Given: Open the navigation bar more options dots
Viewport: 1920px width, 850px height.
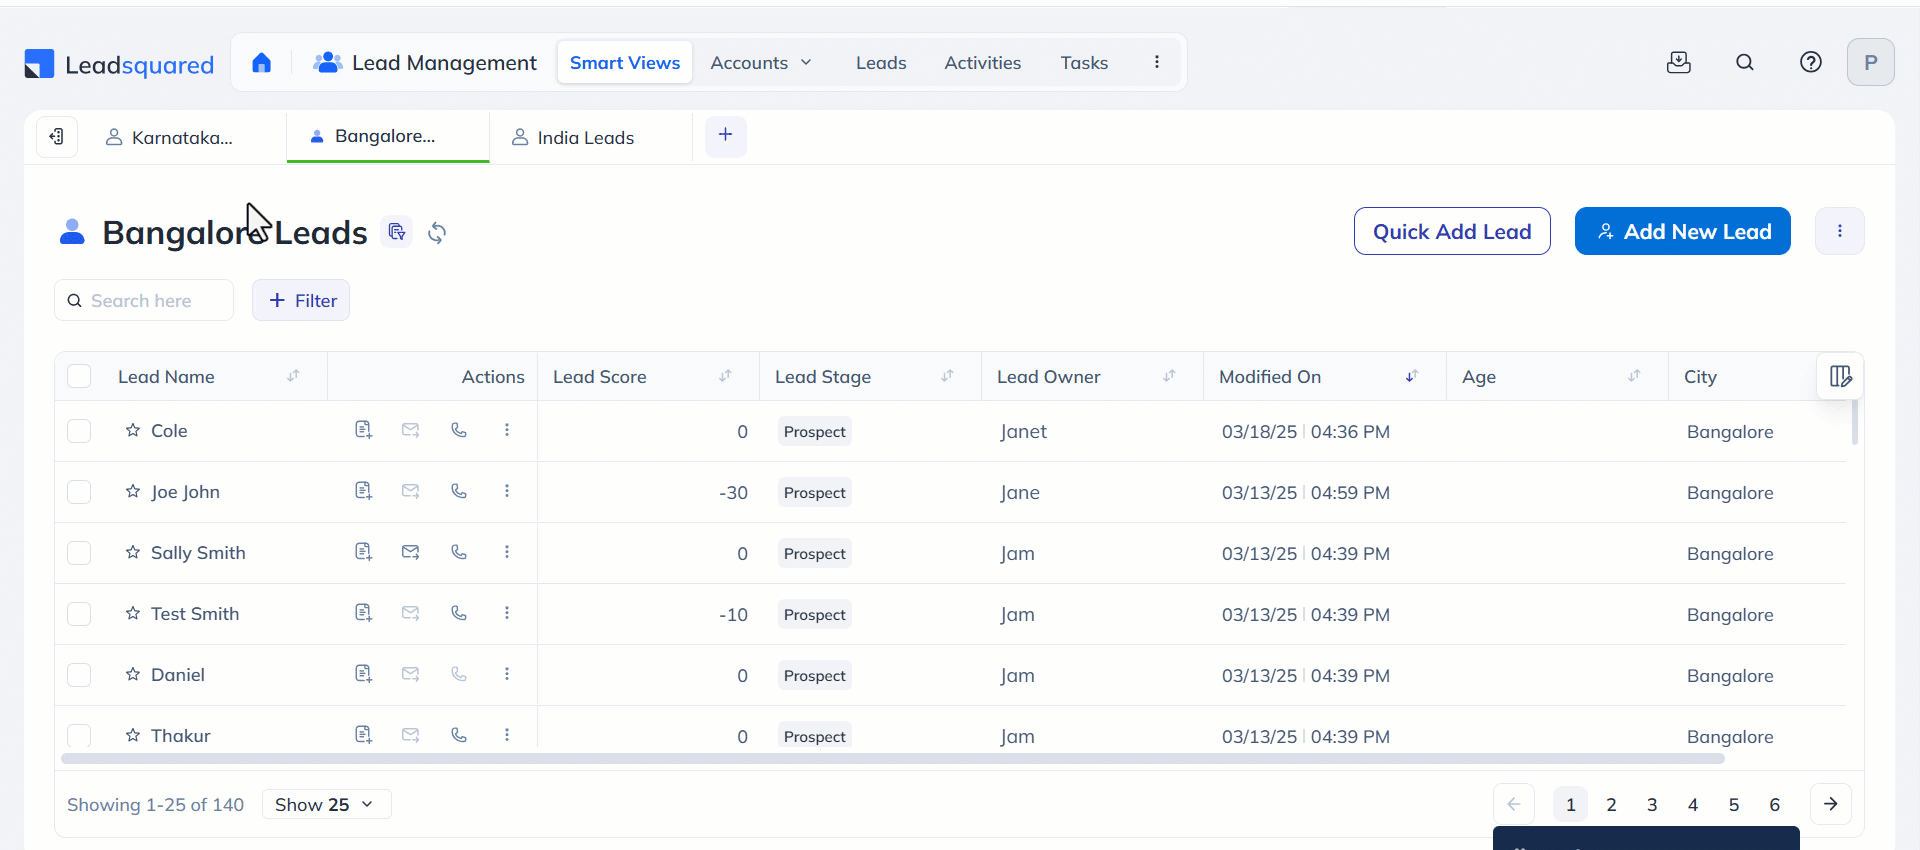Looking at the screenshot, I should 1157,62.
